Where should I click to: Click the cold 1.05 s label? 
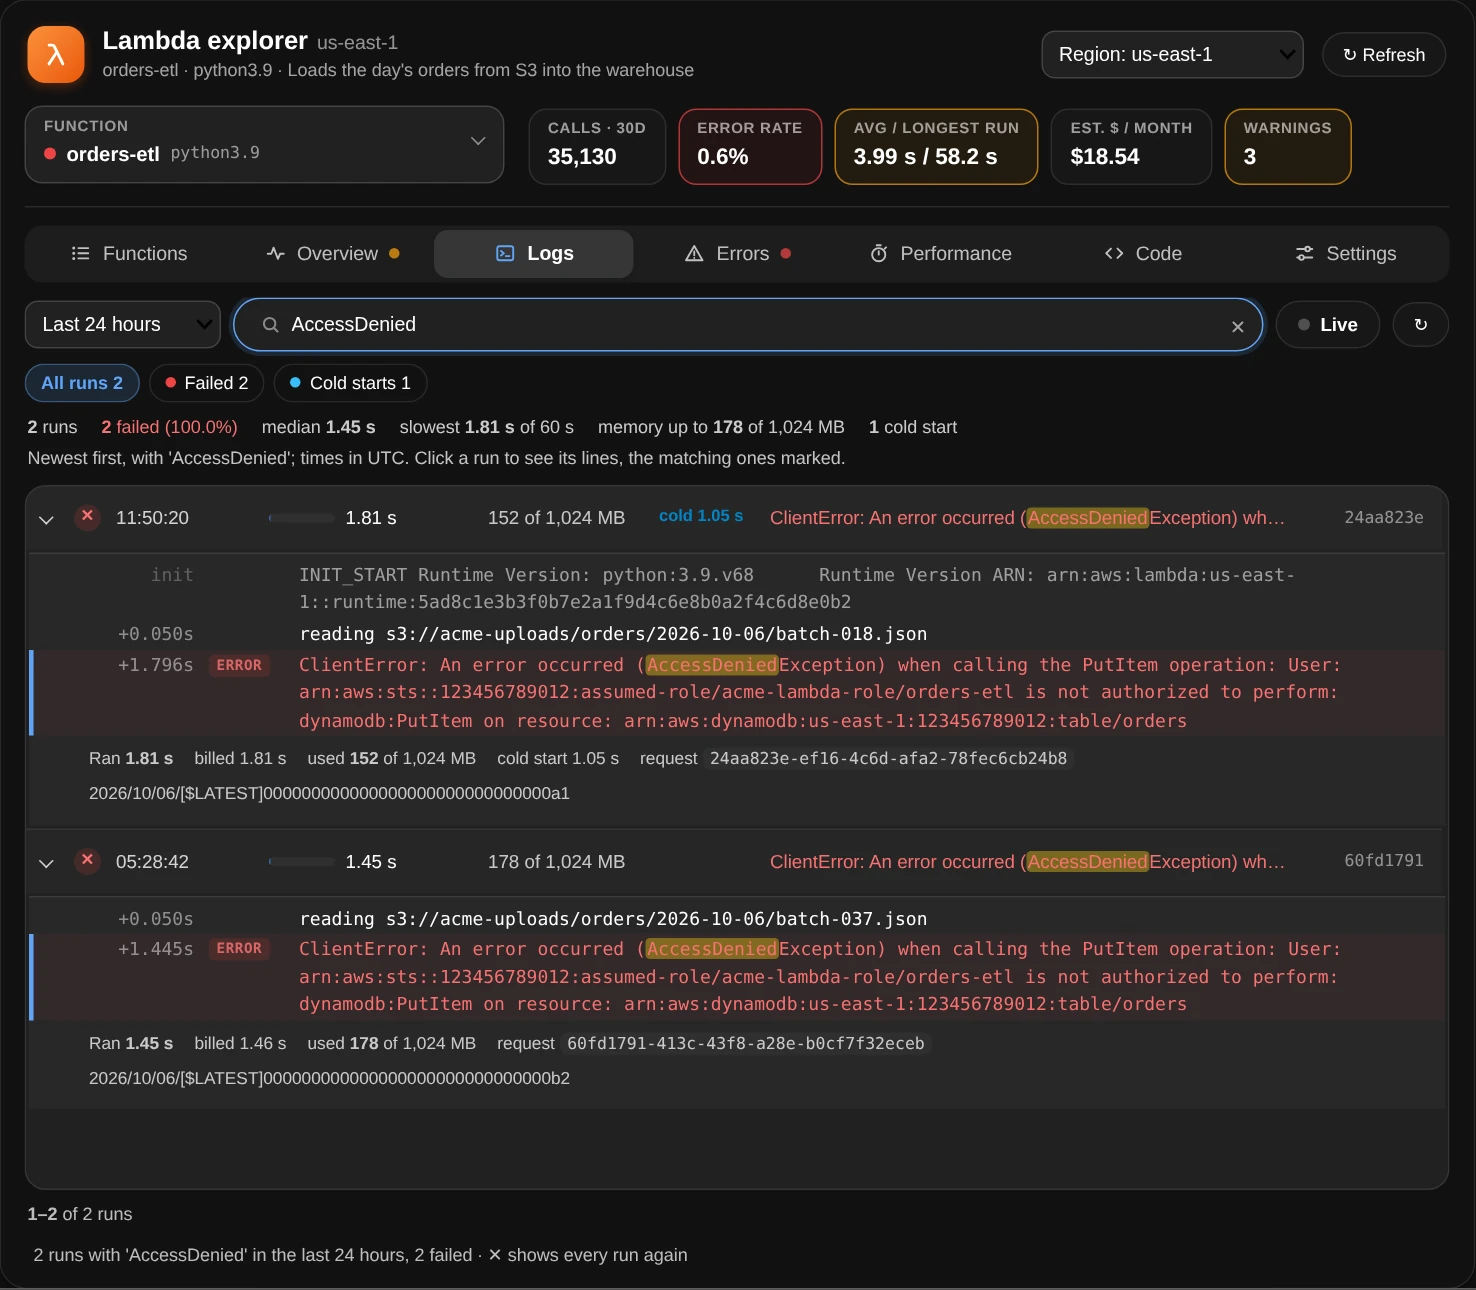(x=701, y=516)
